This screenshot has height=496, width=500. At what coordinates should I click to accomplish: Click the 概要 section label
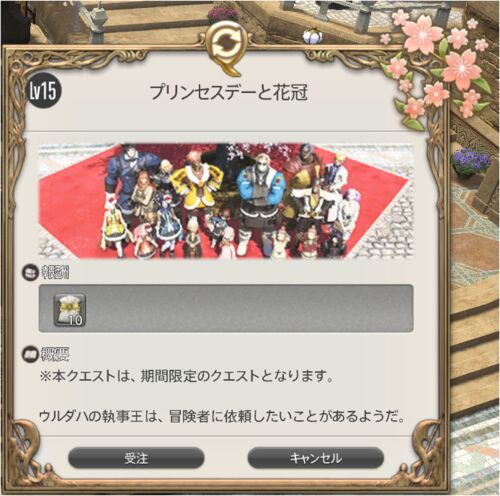(55, 354)
